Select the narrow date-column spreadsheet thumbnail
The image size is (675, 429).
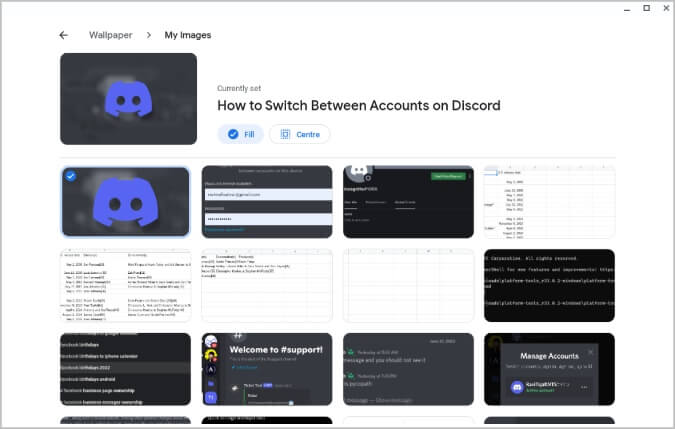tap(550, 202)
